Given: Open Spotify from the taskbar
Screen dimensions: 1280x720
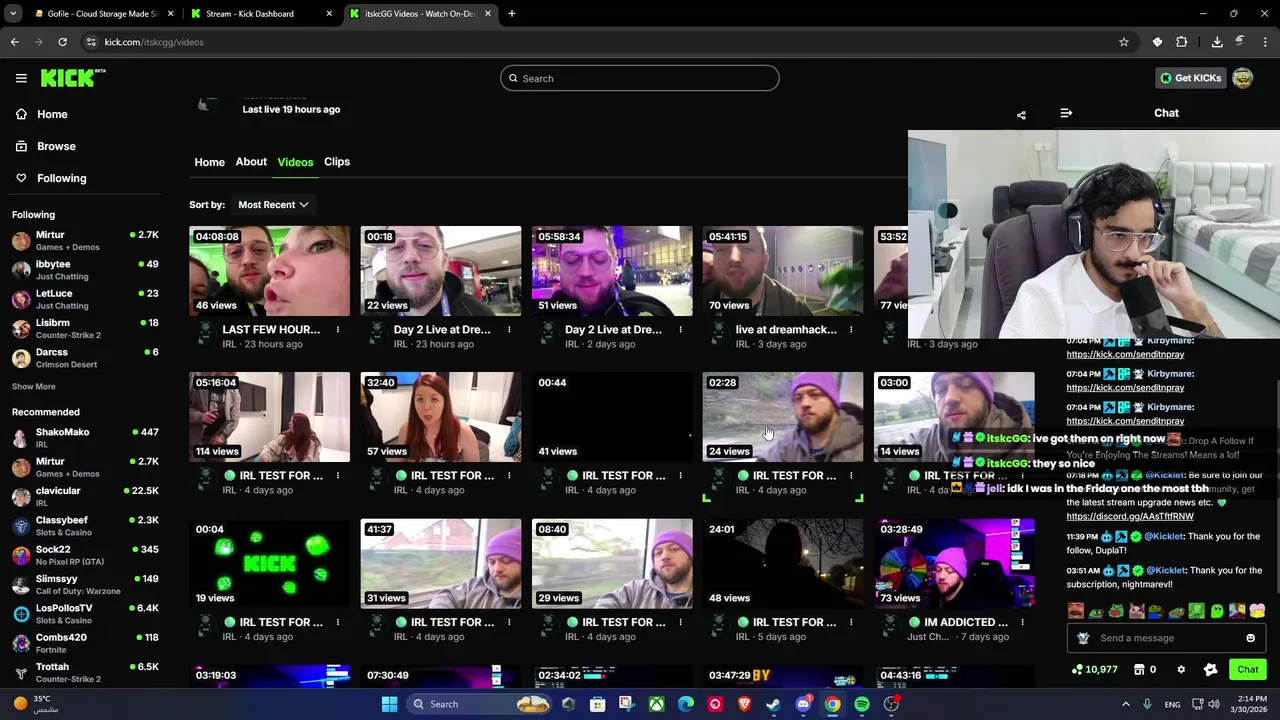Looking at the screenshot, I should pos(862,704).
